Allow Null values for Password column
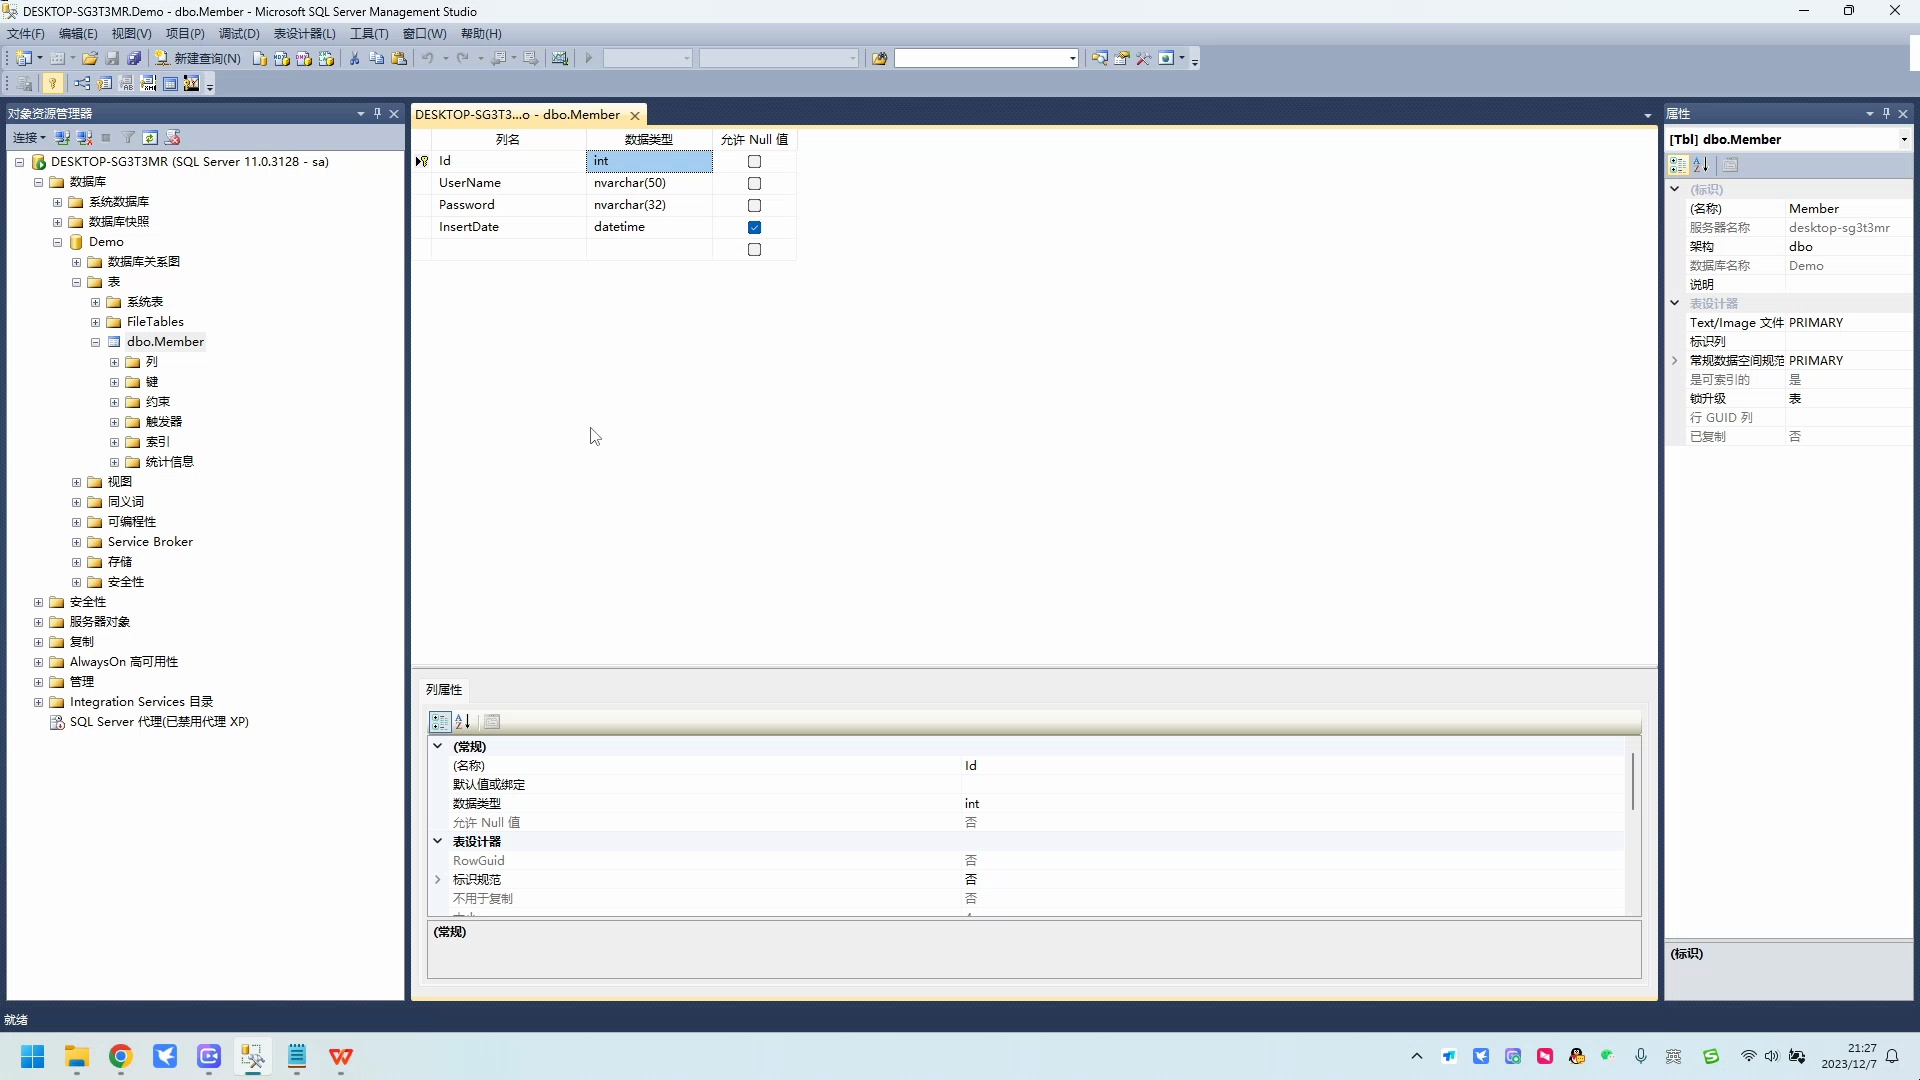The width and height of the screenshot is (1920, 1080). (754, 205)
